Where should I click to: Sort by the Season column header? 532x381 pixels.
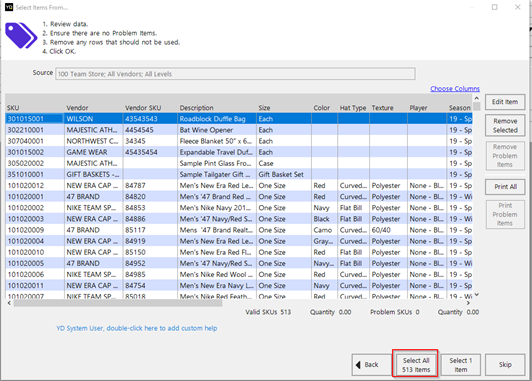pos(459,108)
